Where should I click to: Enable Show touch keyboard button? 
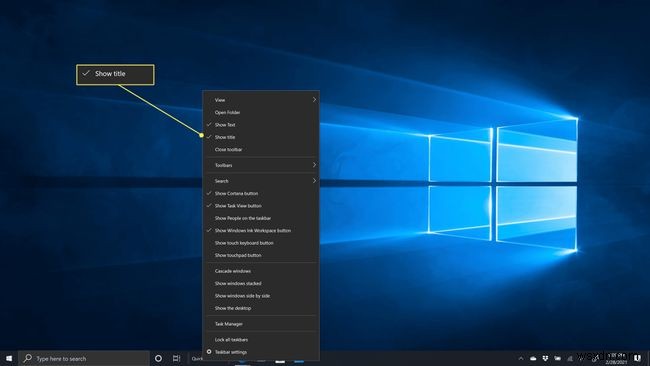pyautogui.click(x=261, y=243)
